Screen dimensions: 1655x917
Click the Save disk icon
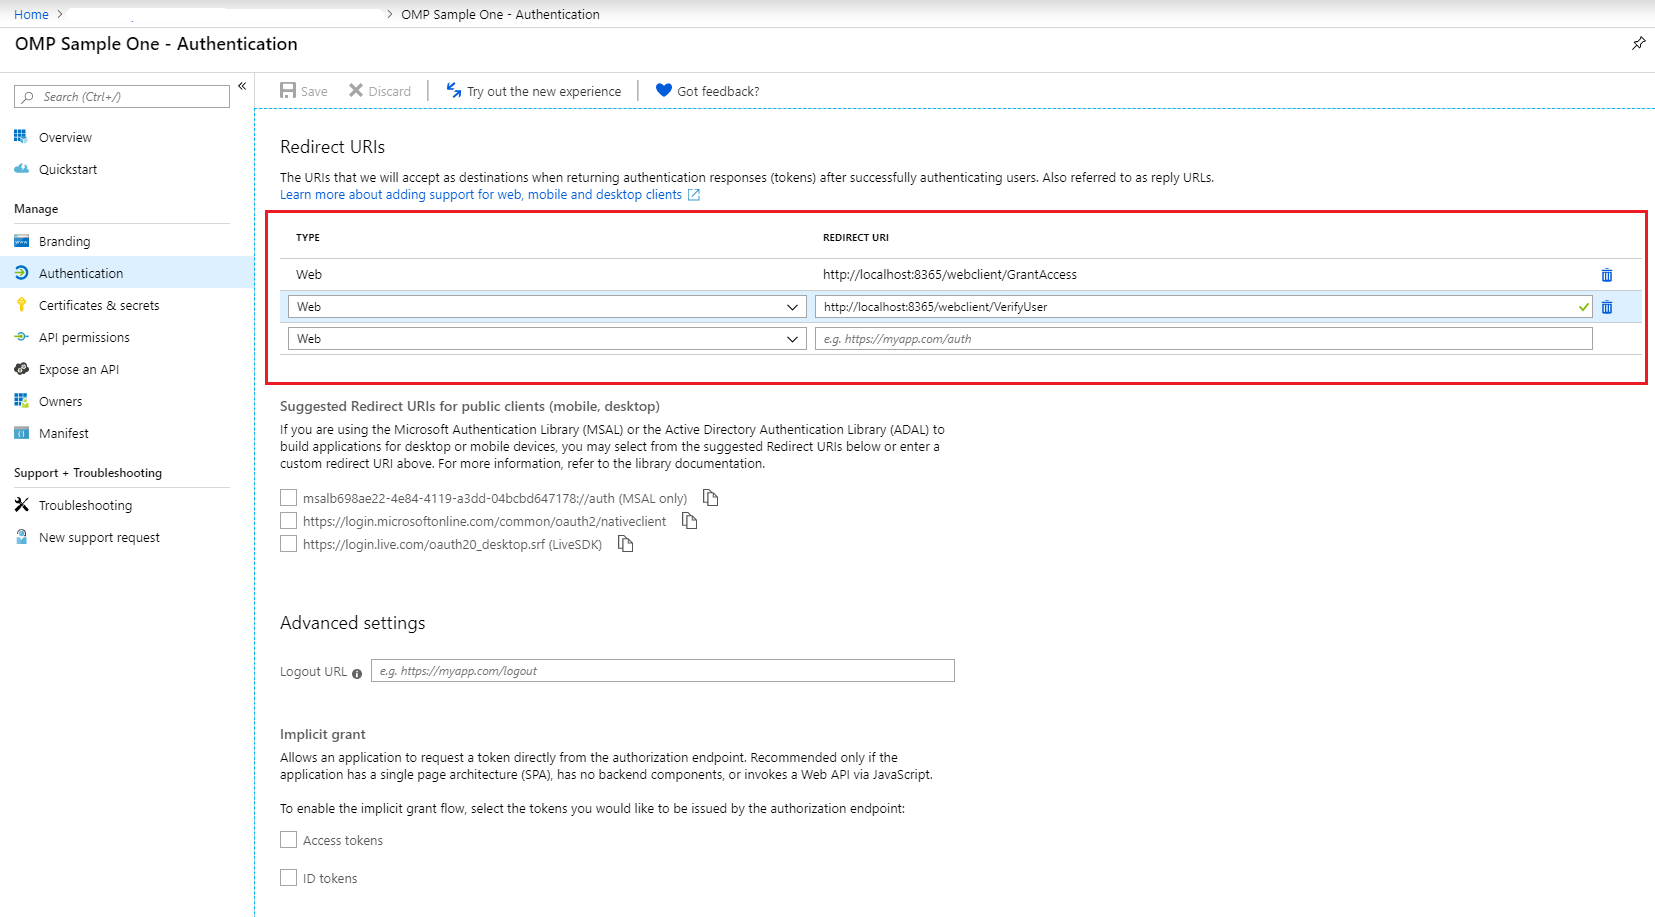288,91
